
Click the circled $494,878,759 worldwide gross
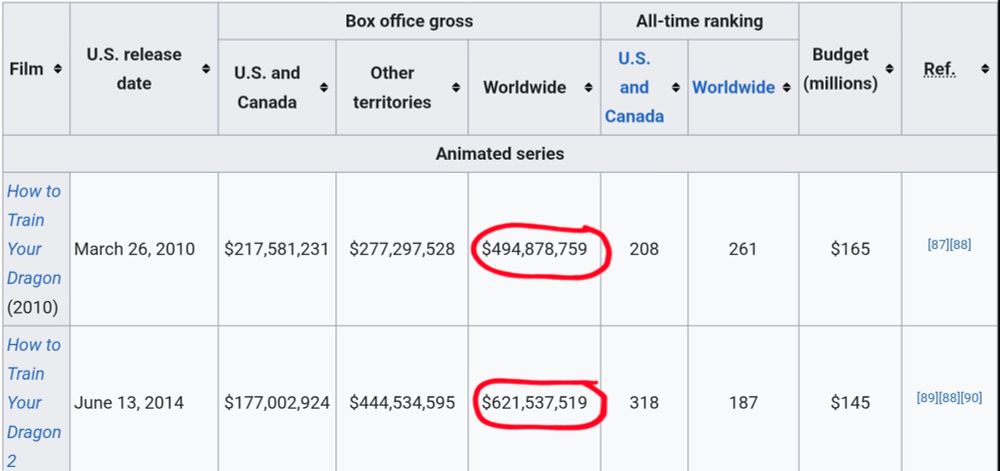[534, 249]
